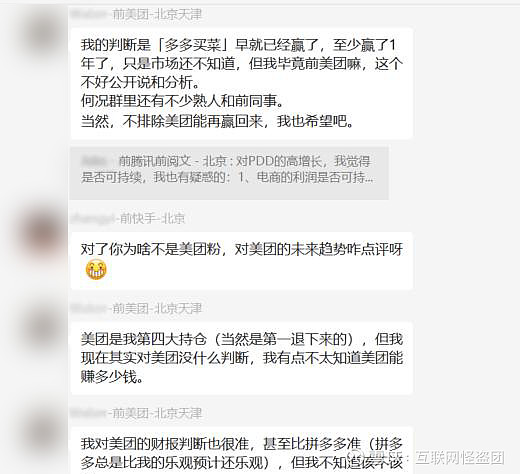Select the topmost 前美团-北京天津 sender name
The width and height of the screenshot is (520, 474).
tap(137, 14)
